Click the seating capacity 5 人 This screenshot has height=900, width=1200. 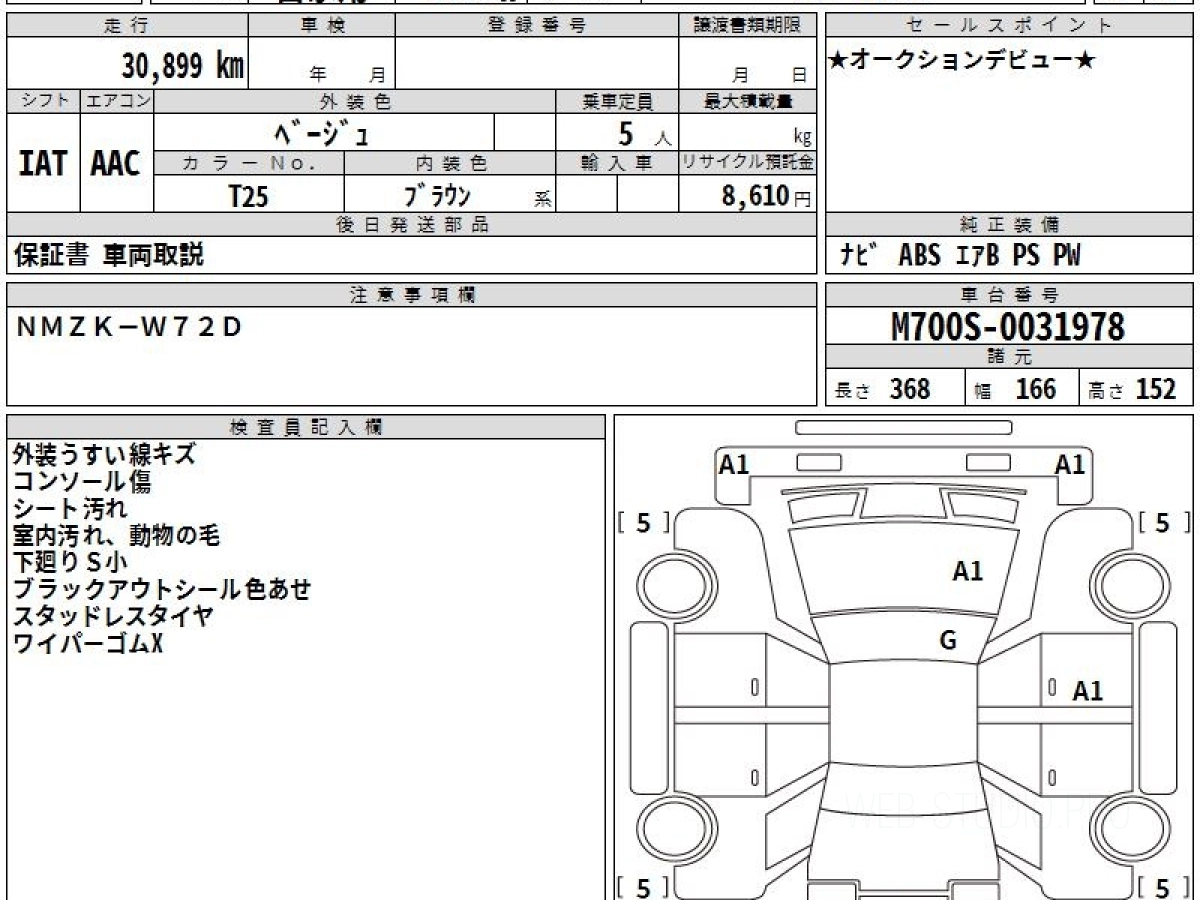(x=644, y=133)
